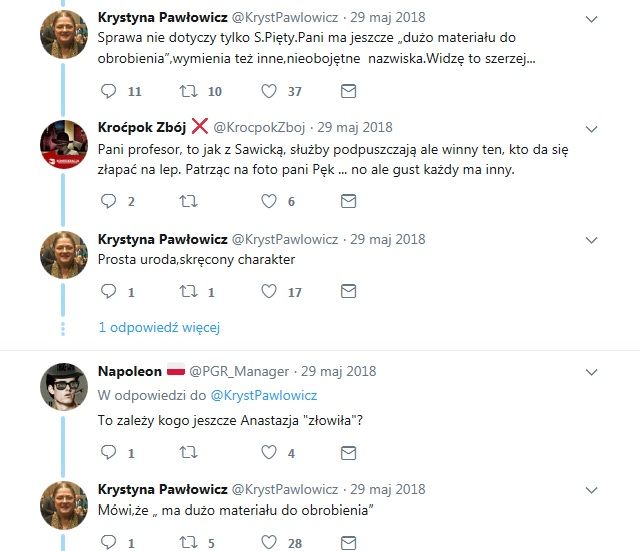This screenshot has width=640, height=551.
Task: Reply to first Krystyna Pawłowicz tweet
Action: coord(110,91)
